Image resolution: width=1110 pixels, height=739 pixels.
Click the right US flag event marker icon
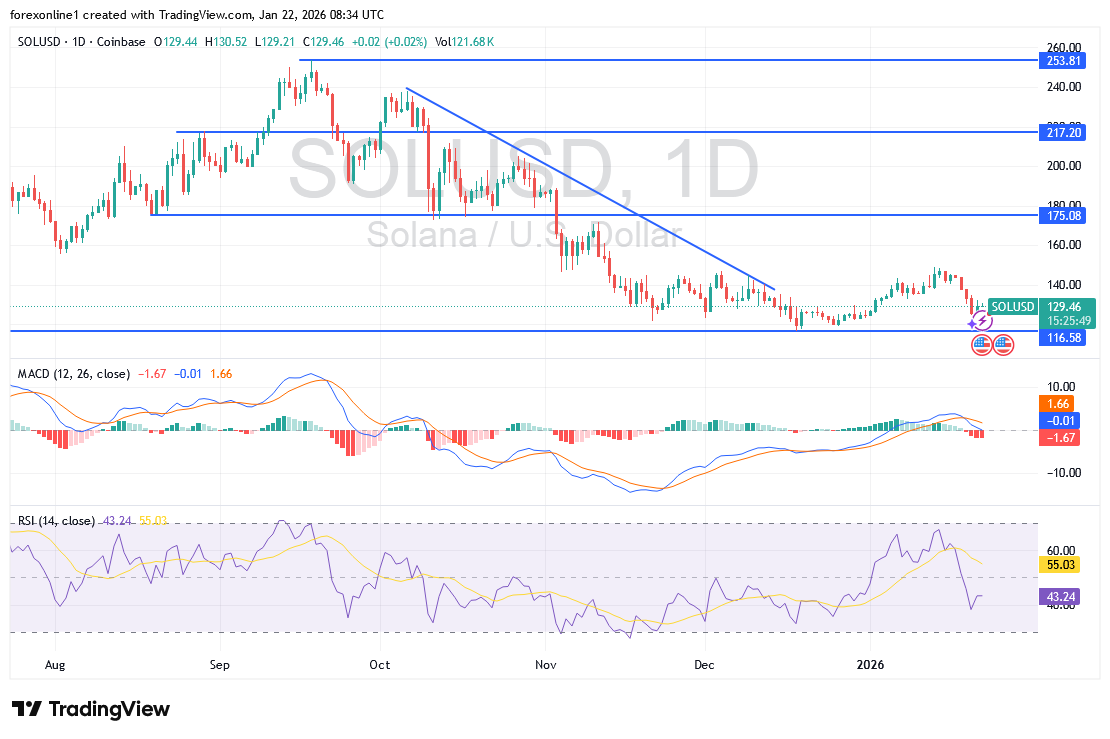pos(1003,344)
